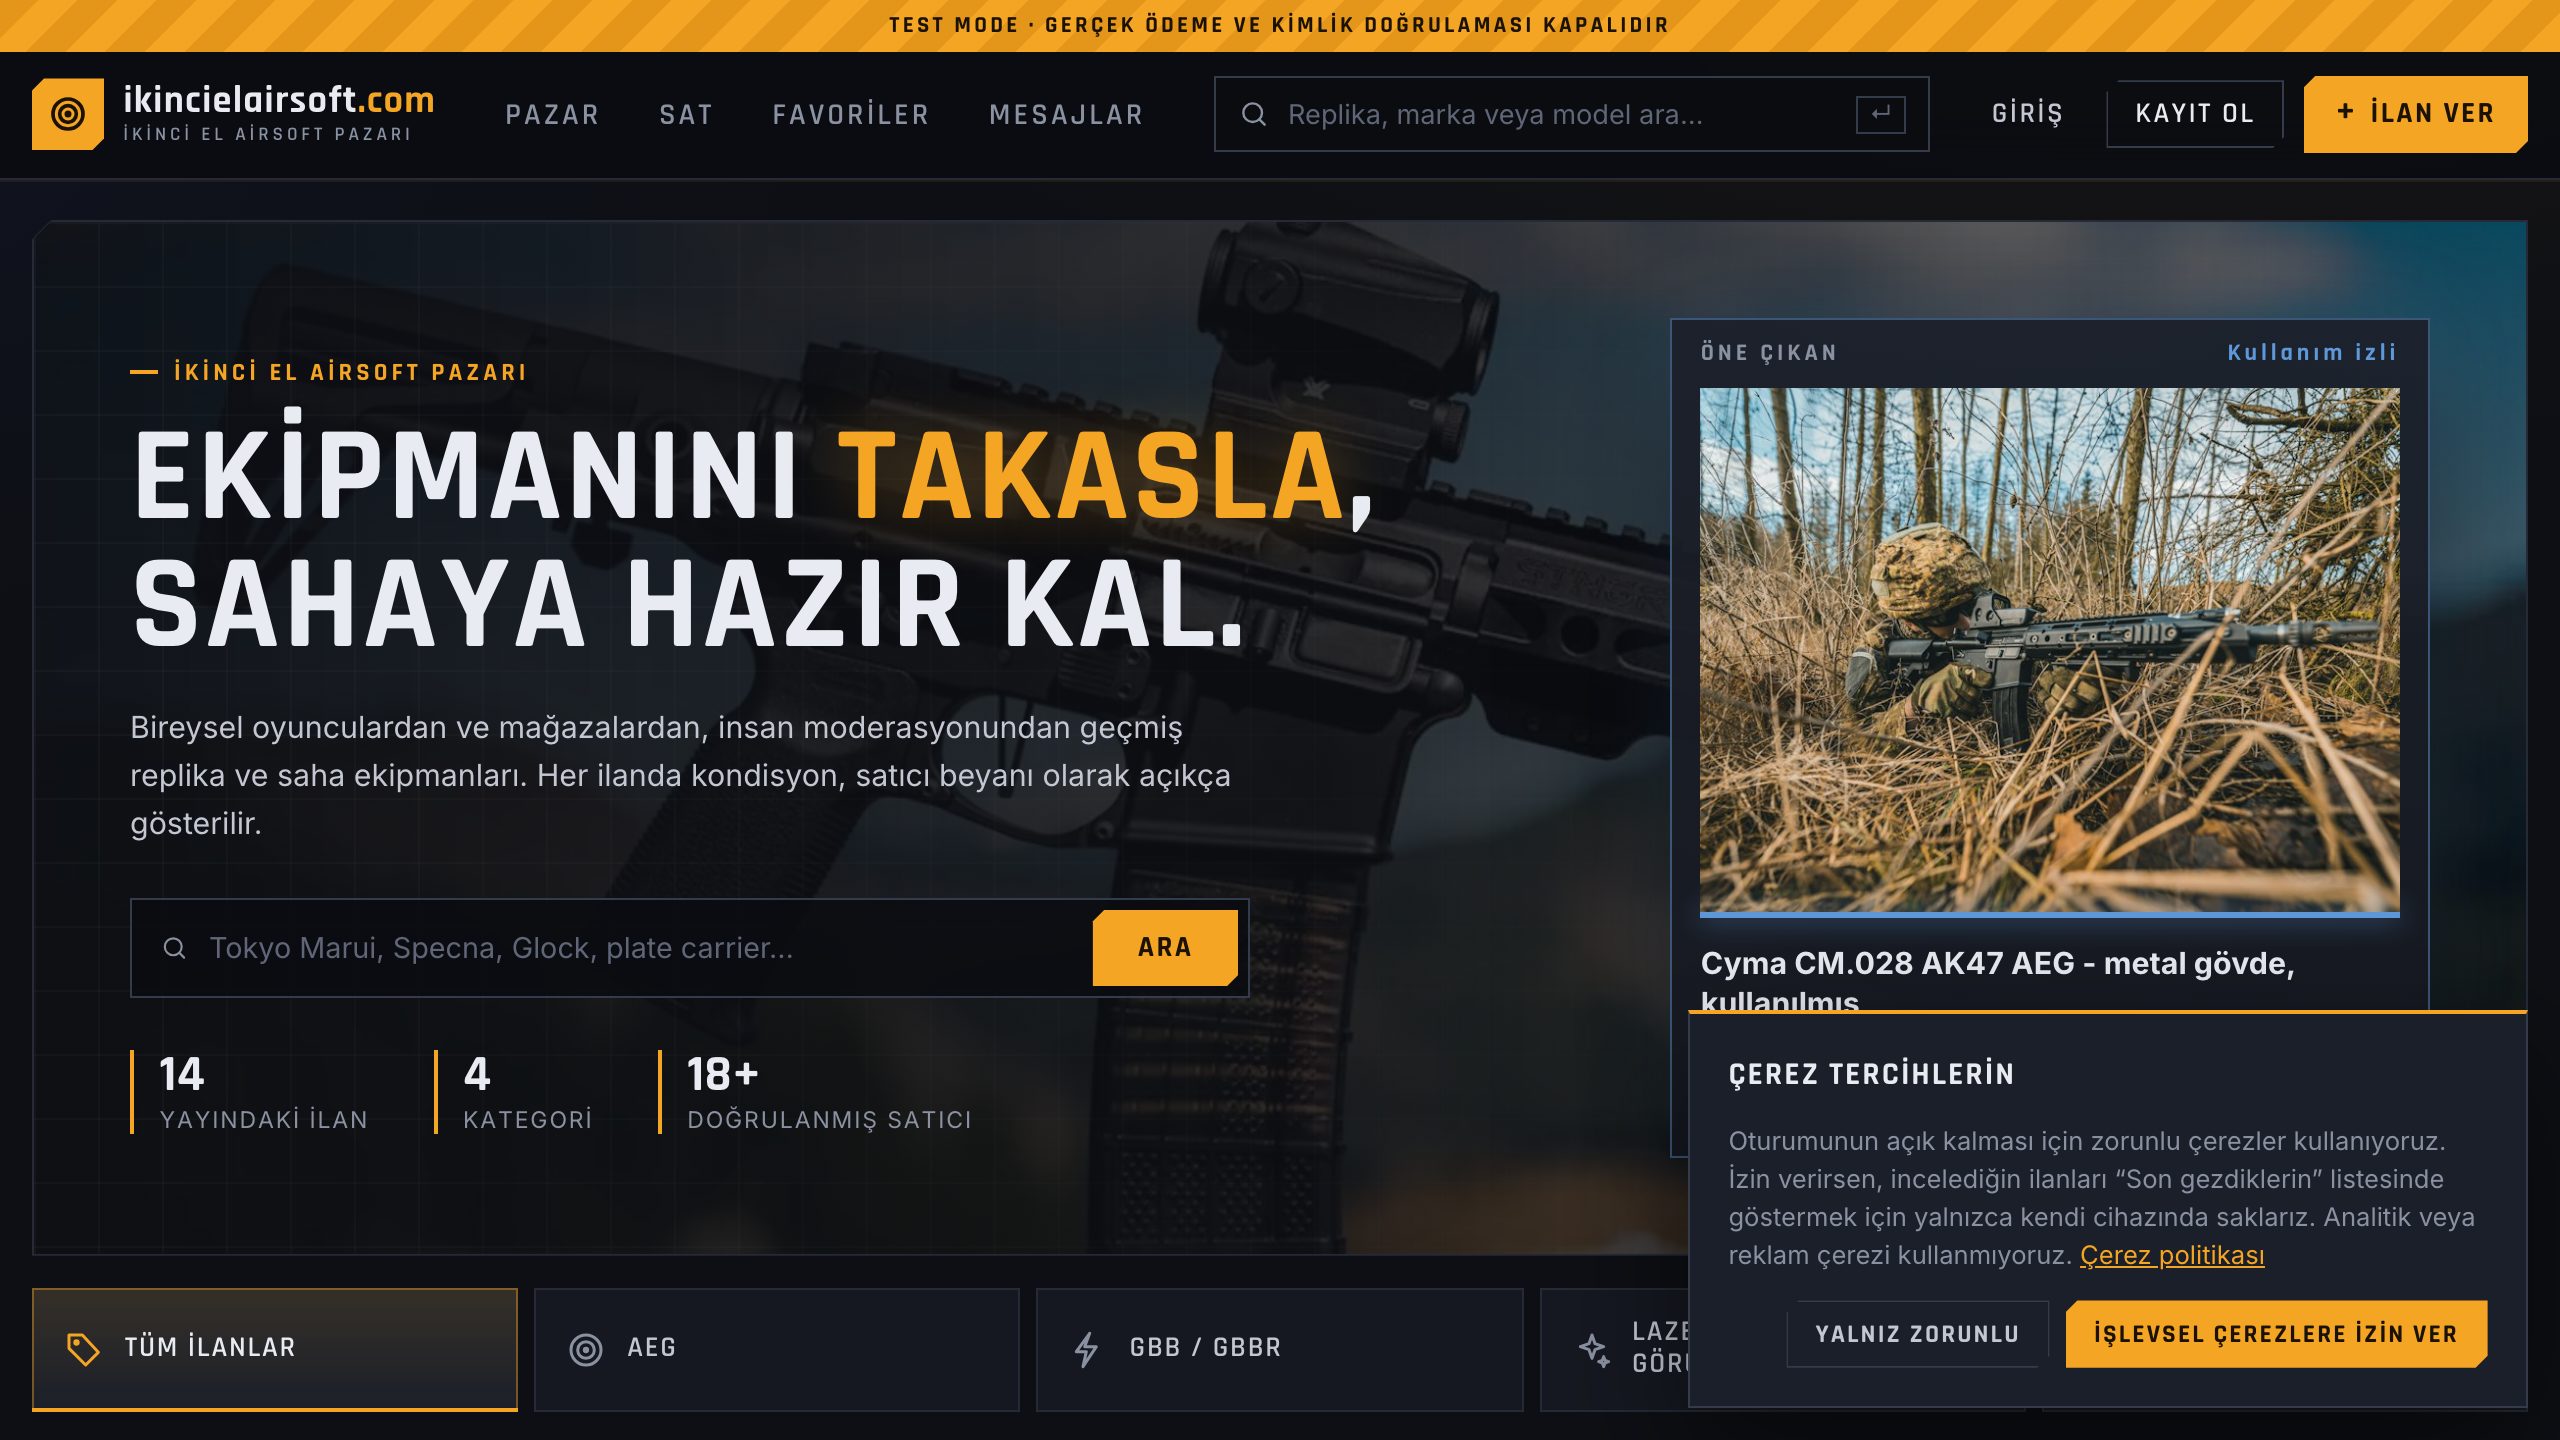The image size is (2560, 1440).
Task: Click the + İLAN VER button
Action: pyautogui.click(x=2415, y=114)
